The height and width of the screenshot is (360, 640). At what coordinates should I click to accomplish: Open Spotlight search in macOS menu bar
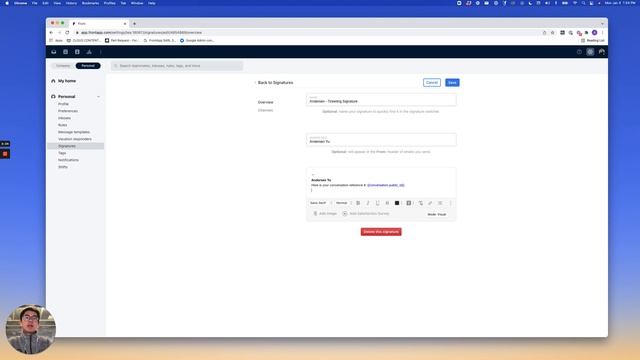coord(583,3)
